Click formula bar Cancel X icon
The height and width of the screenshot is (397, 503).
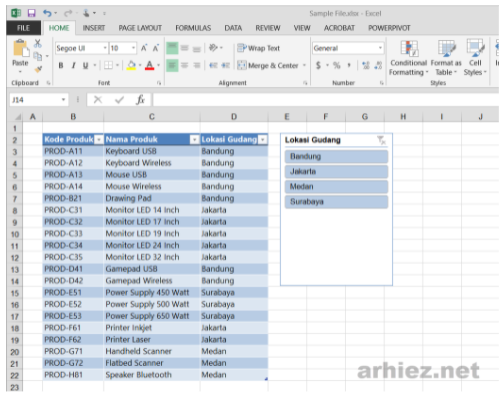[98, 100]
